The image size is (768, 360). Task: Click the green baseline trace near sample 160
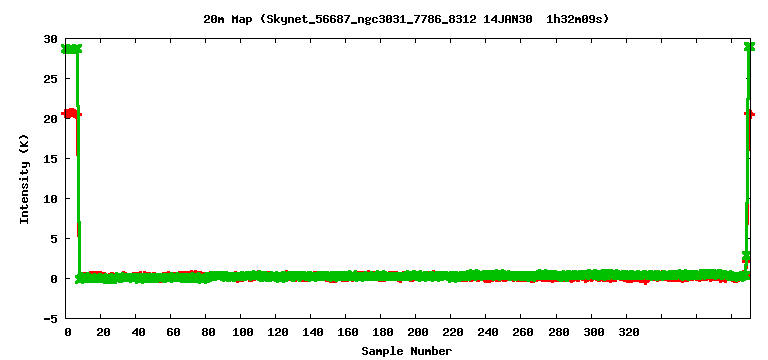349,277
